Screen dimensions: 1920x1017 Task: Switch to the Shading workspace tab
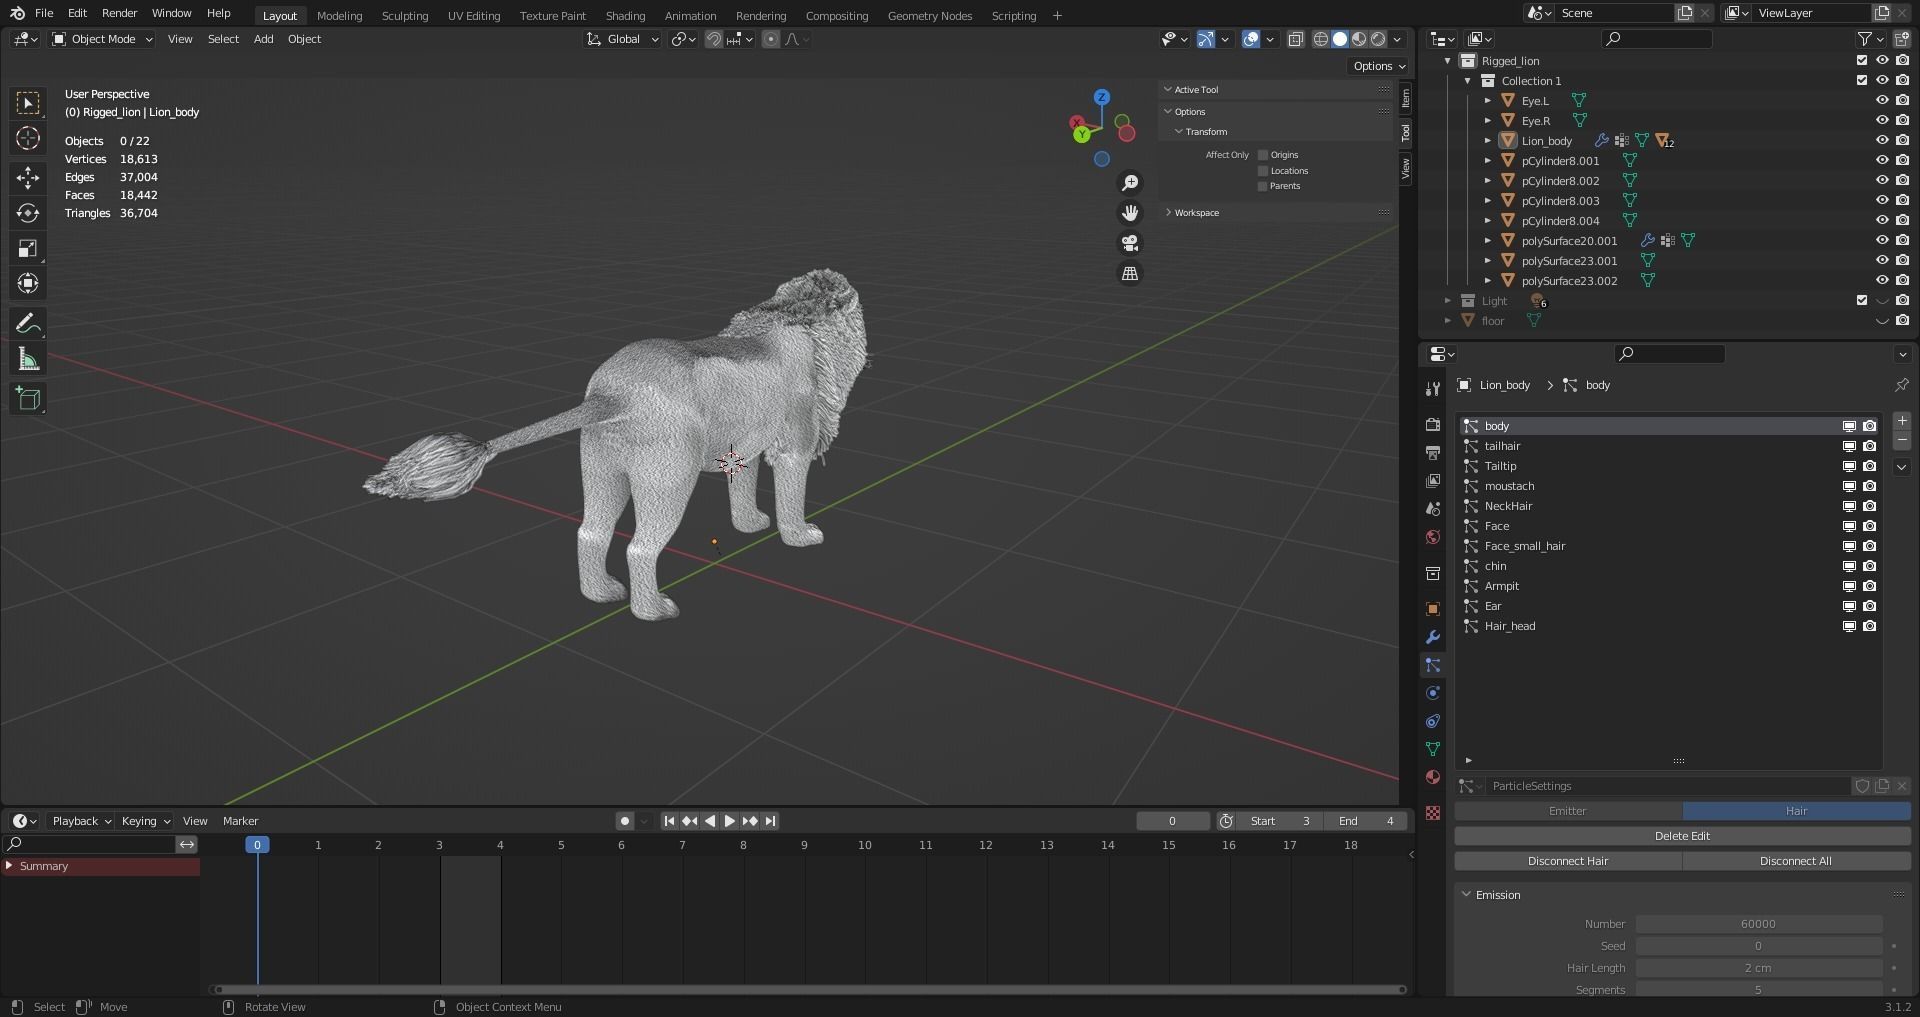pyautogui.click(x=625, y=15)
